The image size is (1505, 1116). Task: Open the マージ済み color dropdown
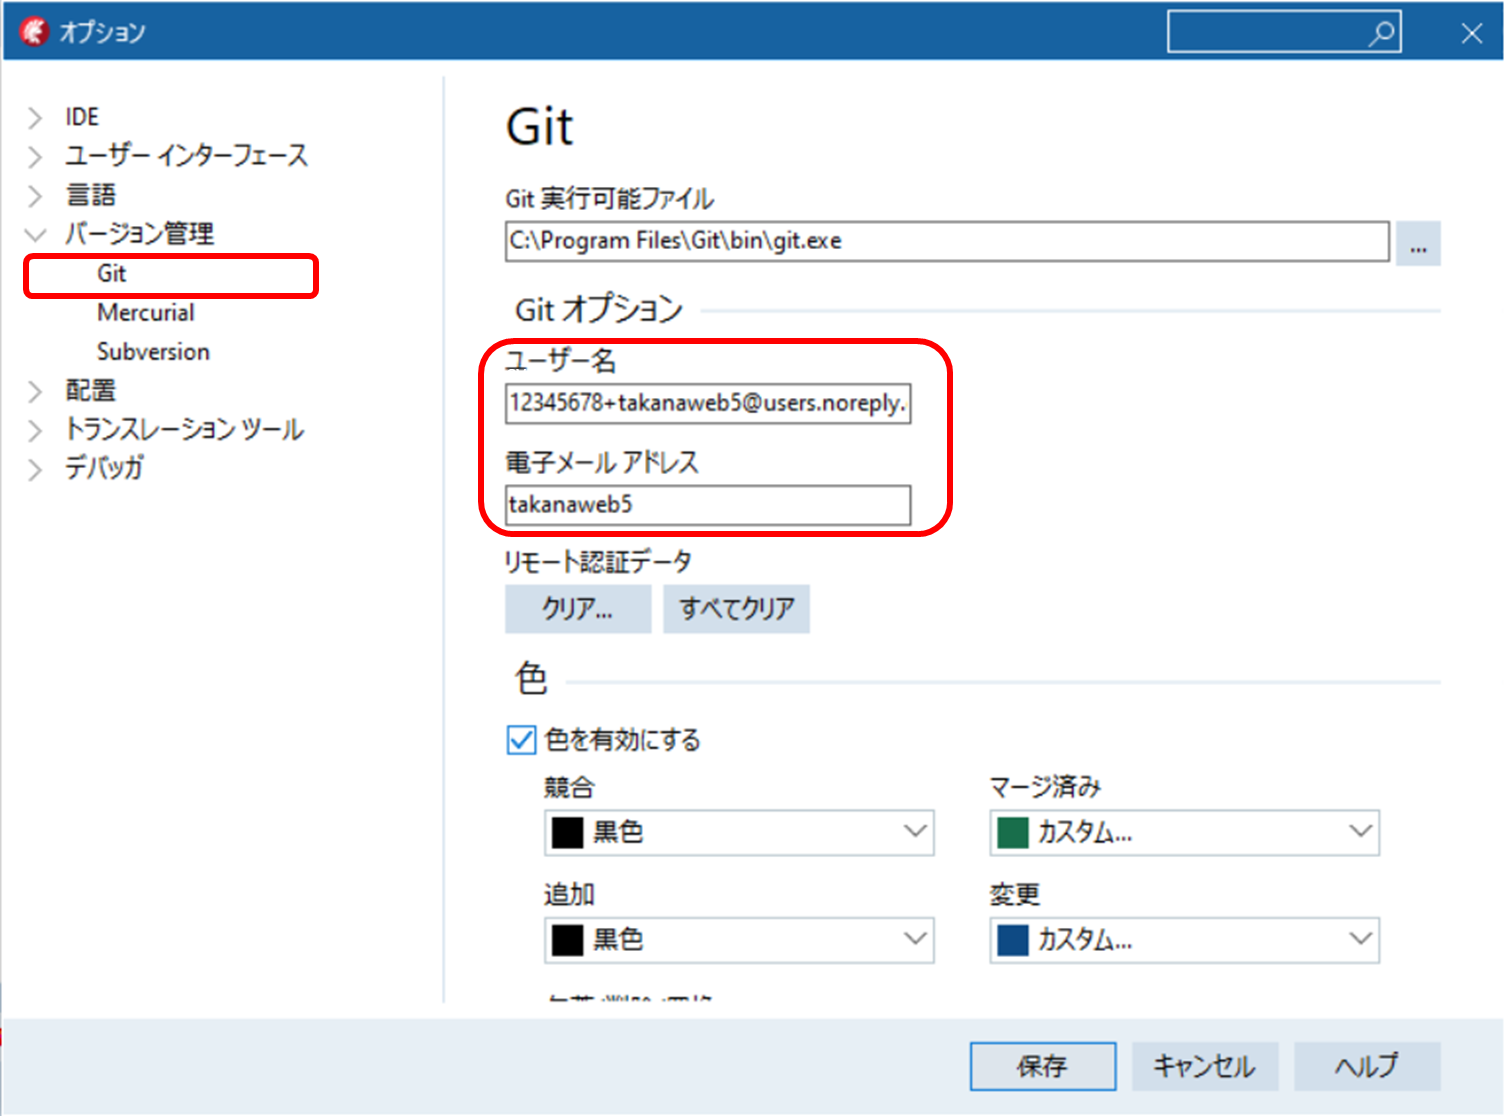click(x=1359, y=831)
